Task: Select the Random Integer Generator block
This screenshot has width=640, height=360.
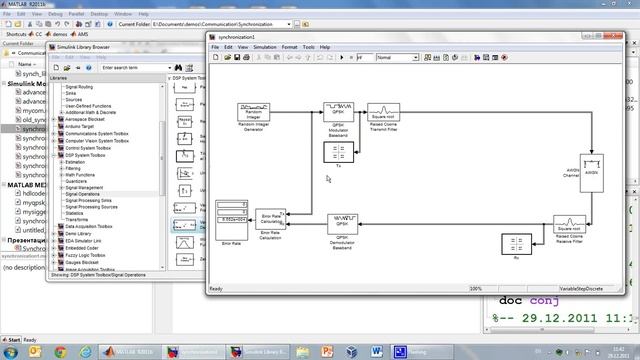Action: (x=253, y=112)
